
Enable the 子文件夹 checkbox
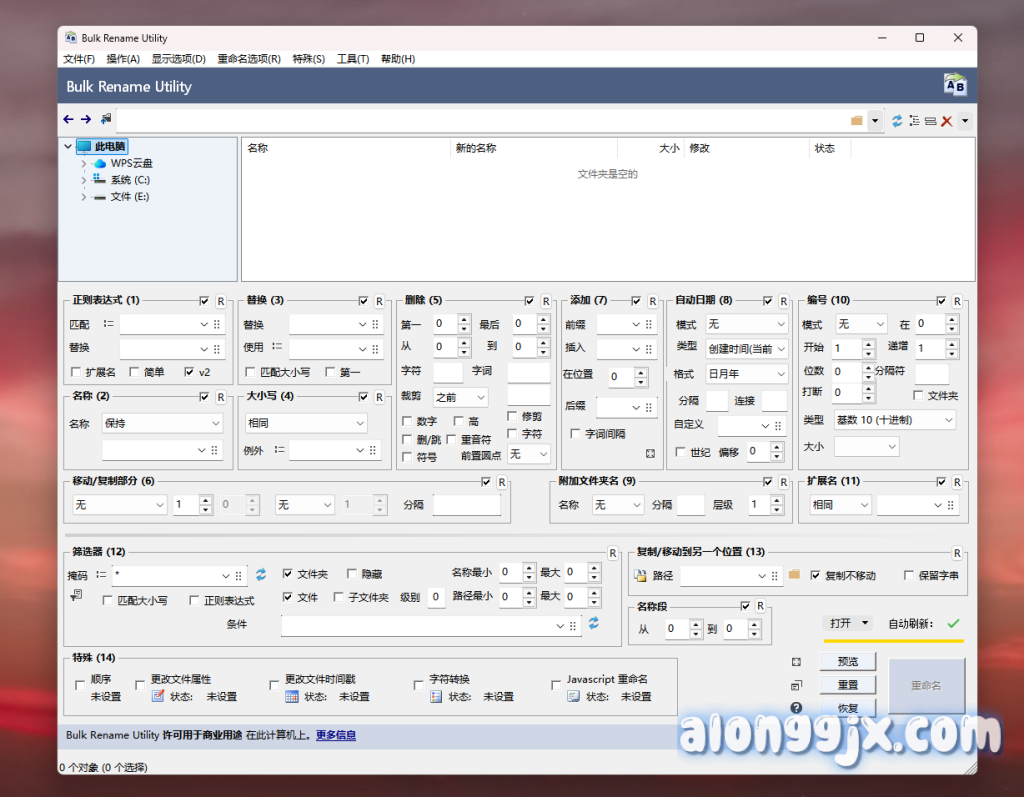pos(340,597)
